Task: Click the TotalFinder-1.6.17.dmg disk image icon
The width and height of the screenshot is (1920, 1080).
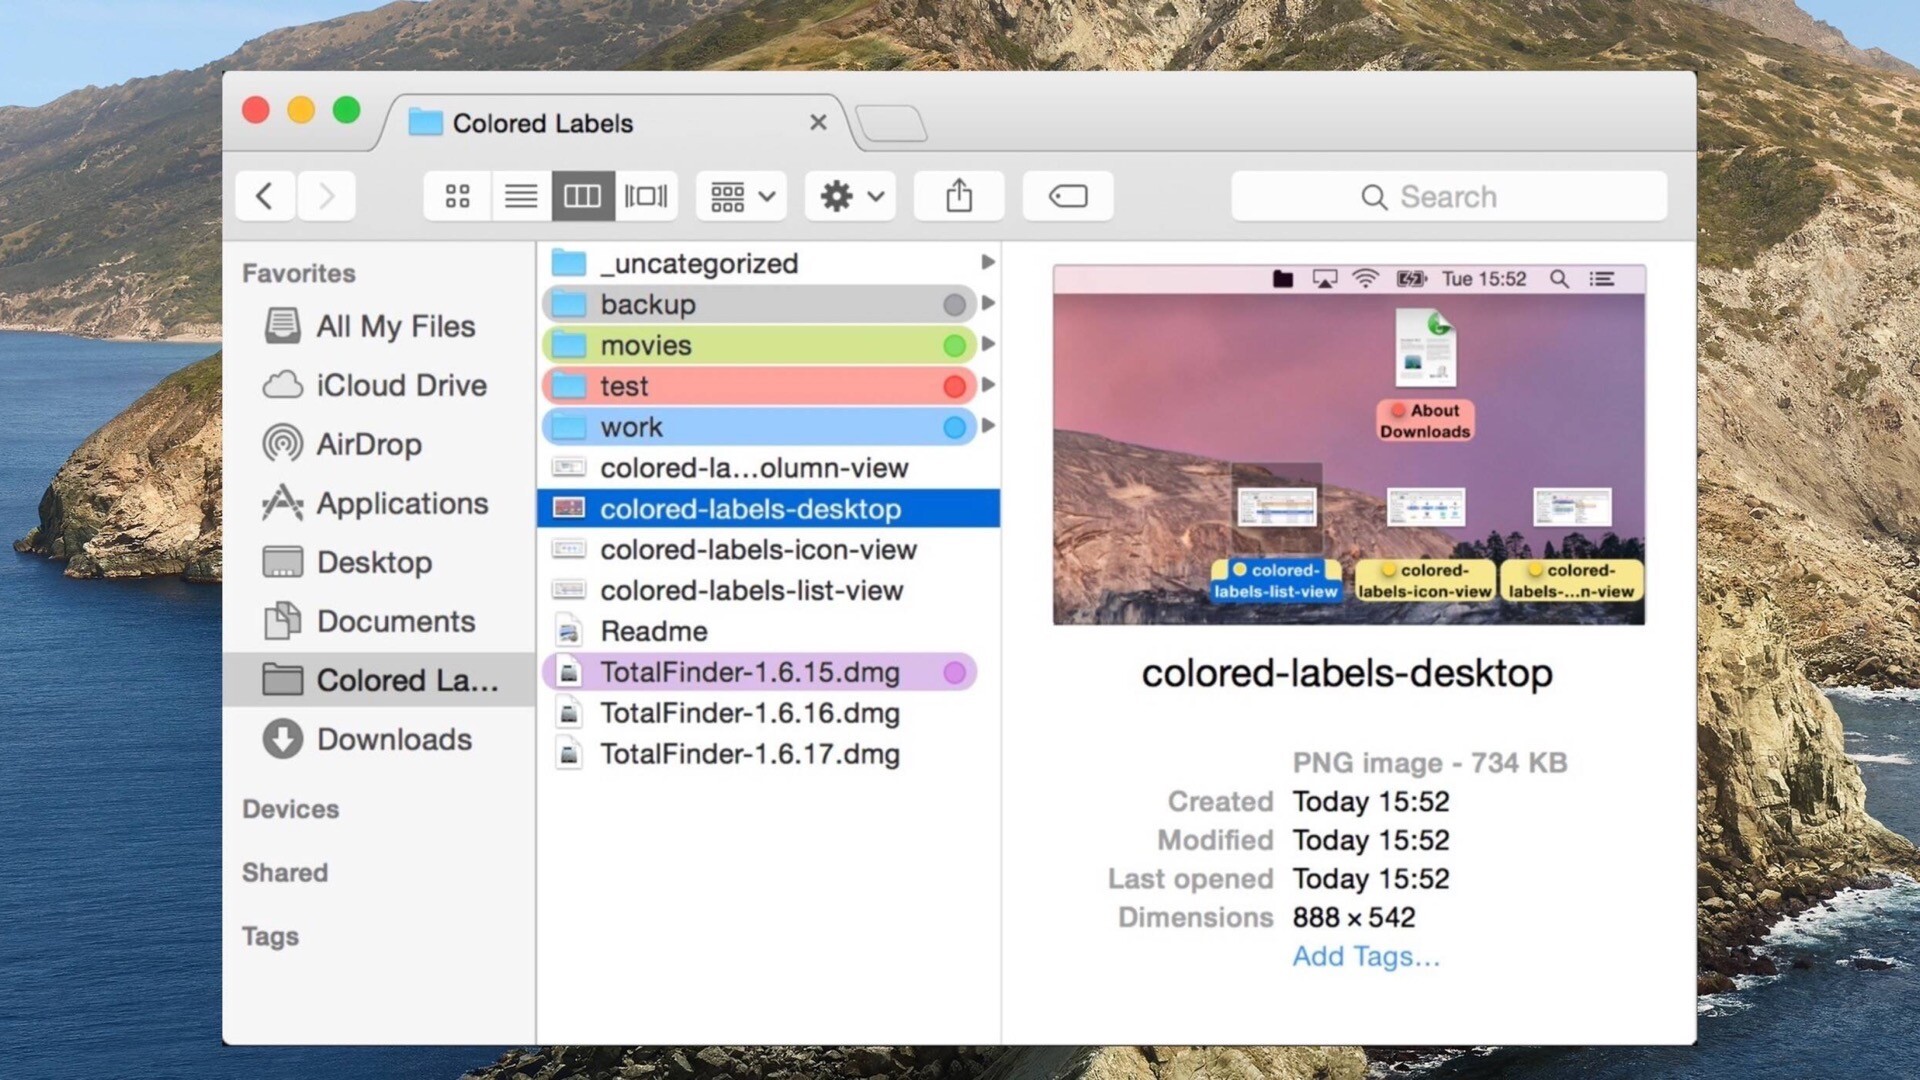Action: coord(569,754)
